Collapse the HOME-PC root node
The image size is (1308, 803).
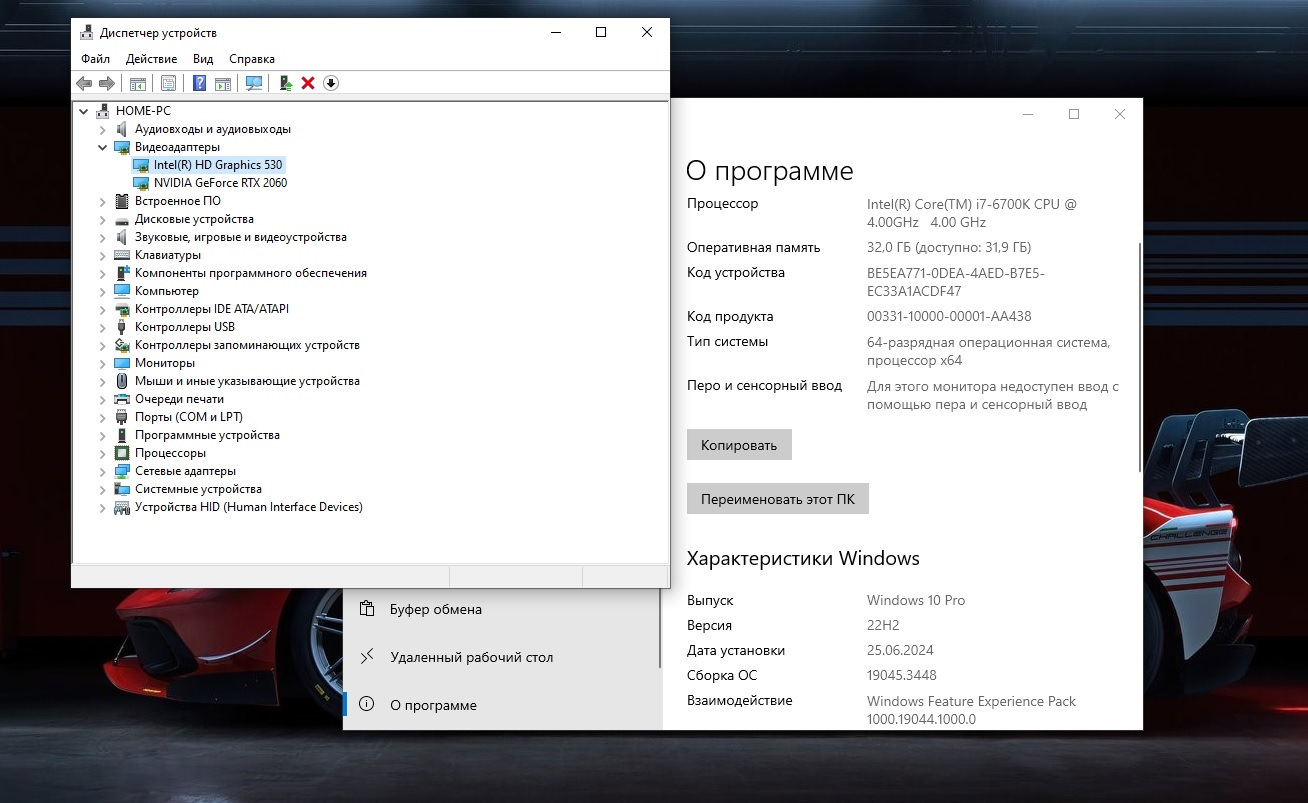(x=84, y=111)
